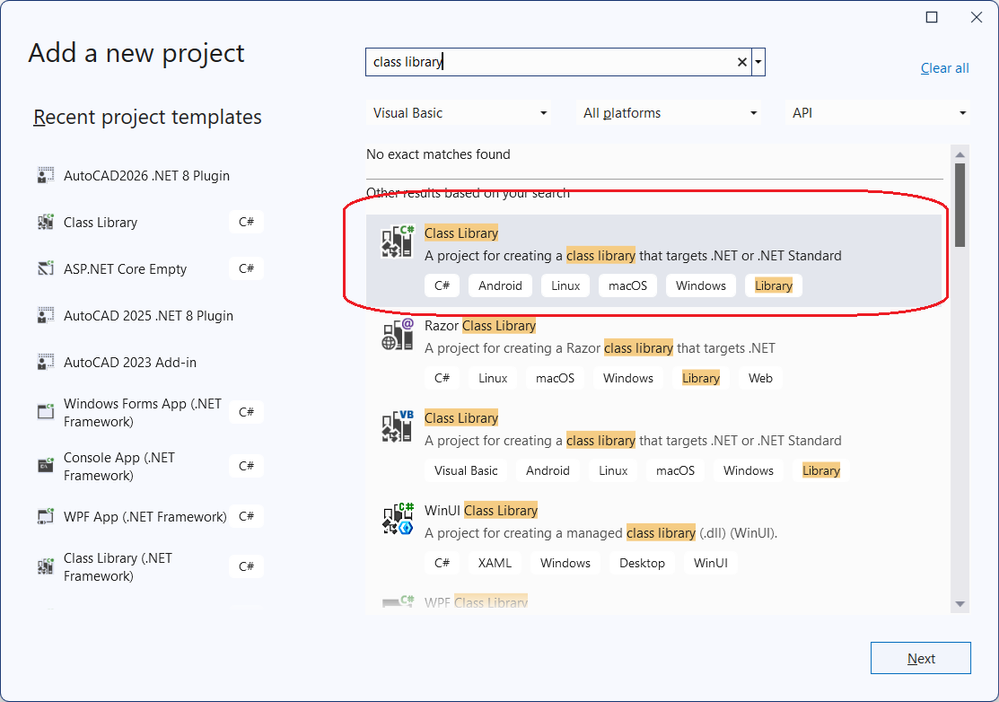
Task: Open the Visual Basic language filter dropdown
Action: [x=459, y=113]
